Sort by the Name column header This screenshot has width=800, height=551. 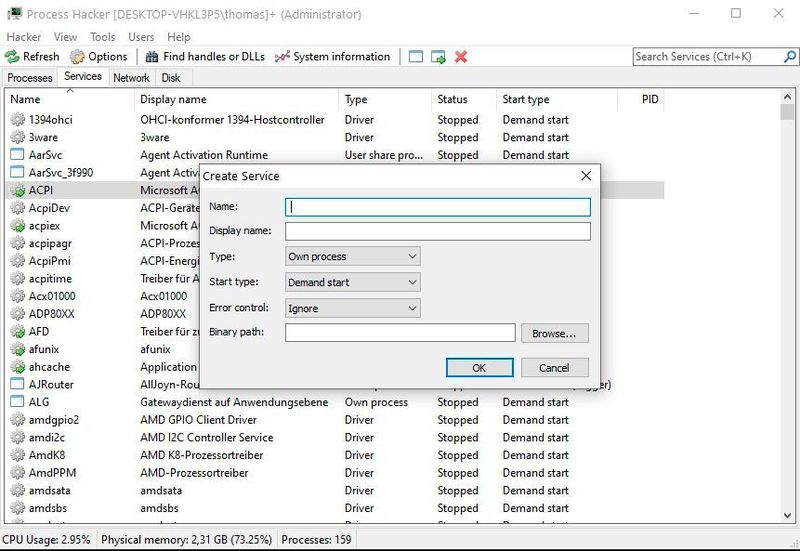69,99
